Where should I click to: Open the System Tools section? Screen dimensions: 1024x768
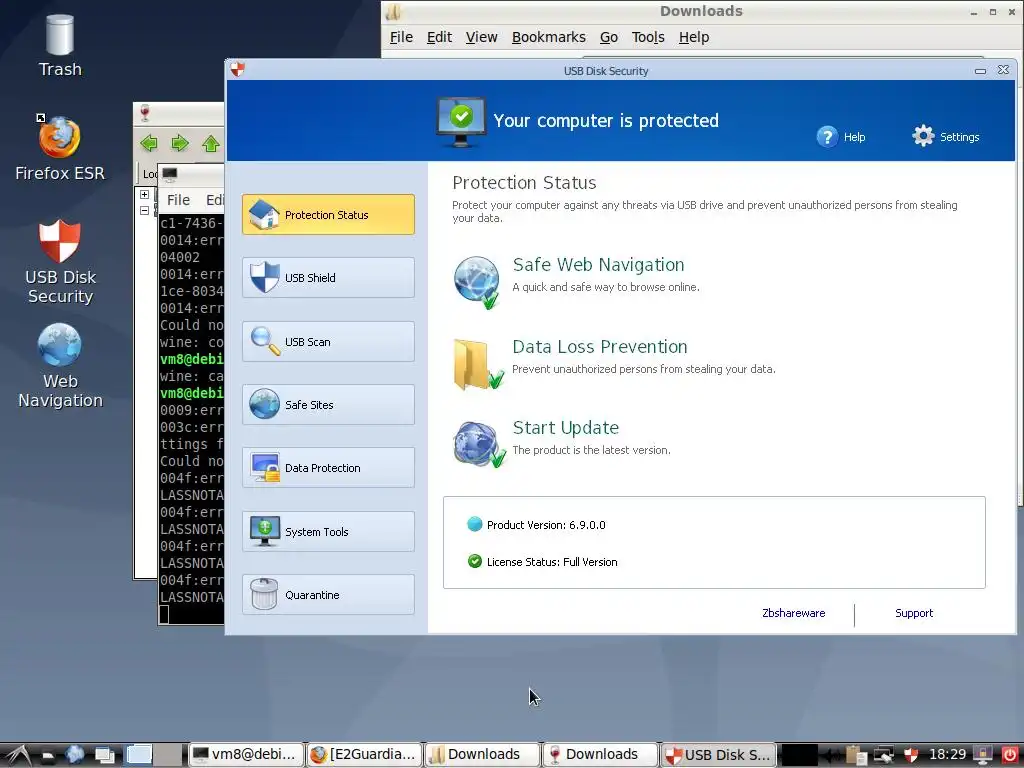[328, 532]
